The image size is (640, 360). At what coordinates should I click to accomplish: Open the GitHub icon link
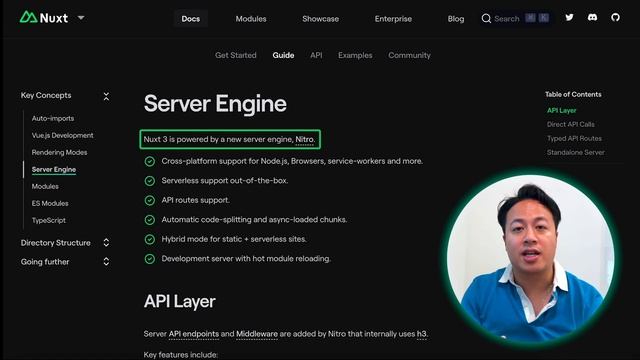[x=615, y=17]
